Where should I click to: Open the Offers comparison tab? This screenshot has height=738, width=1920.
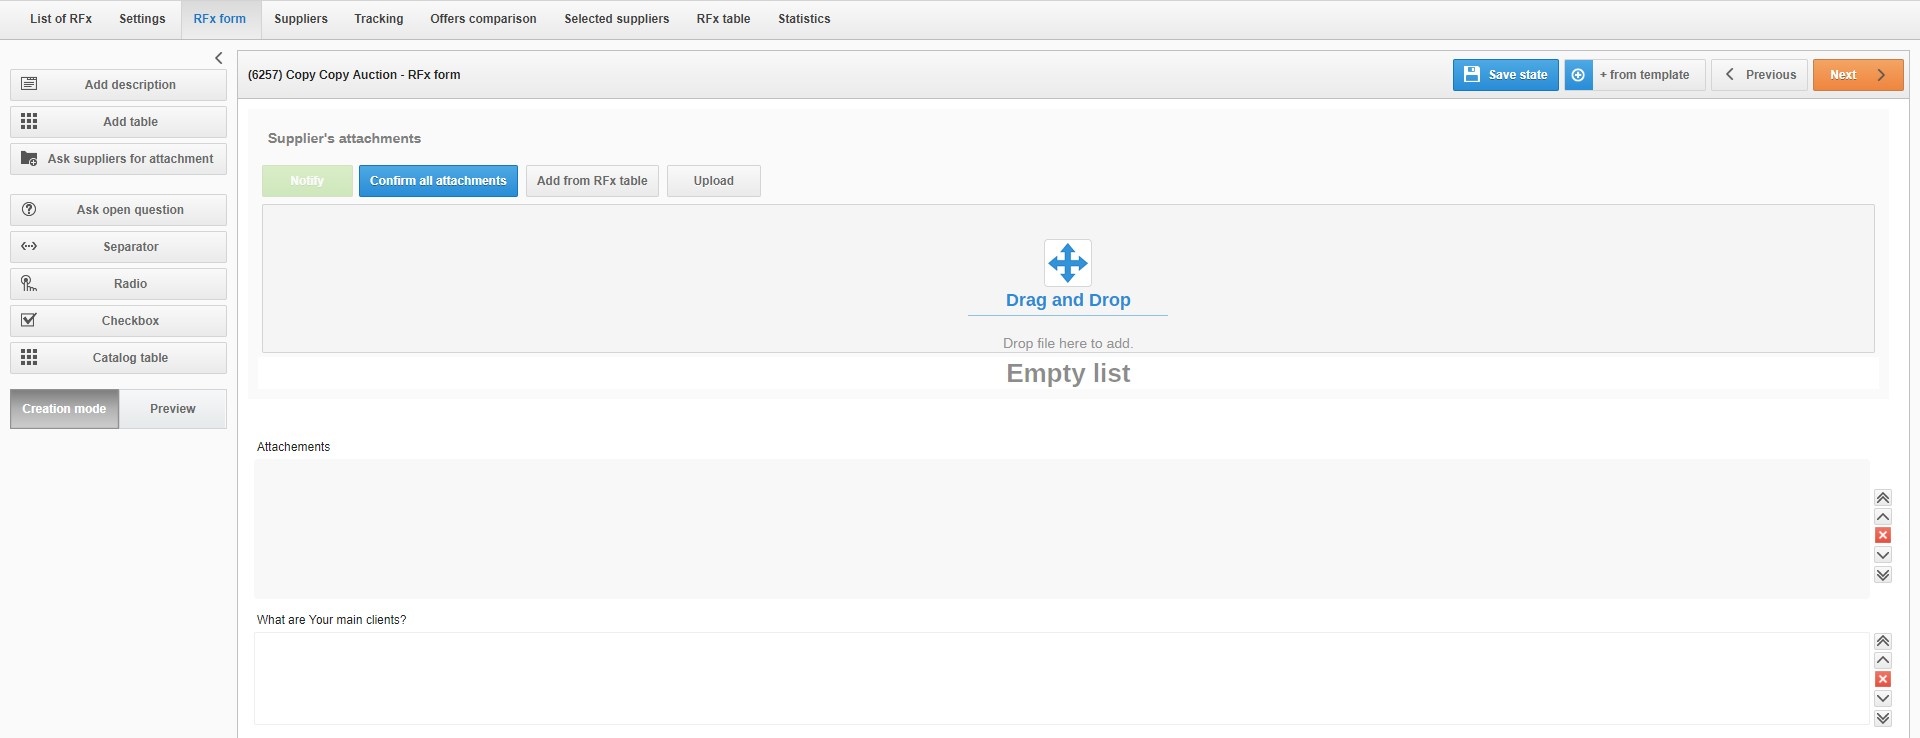point(483,19)
